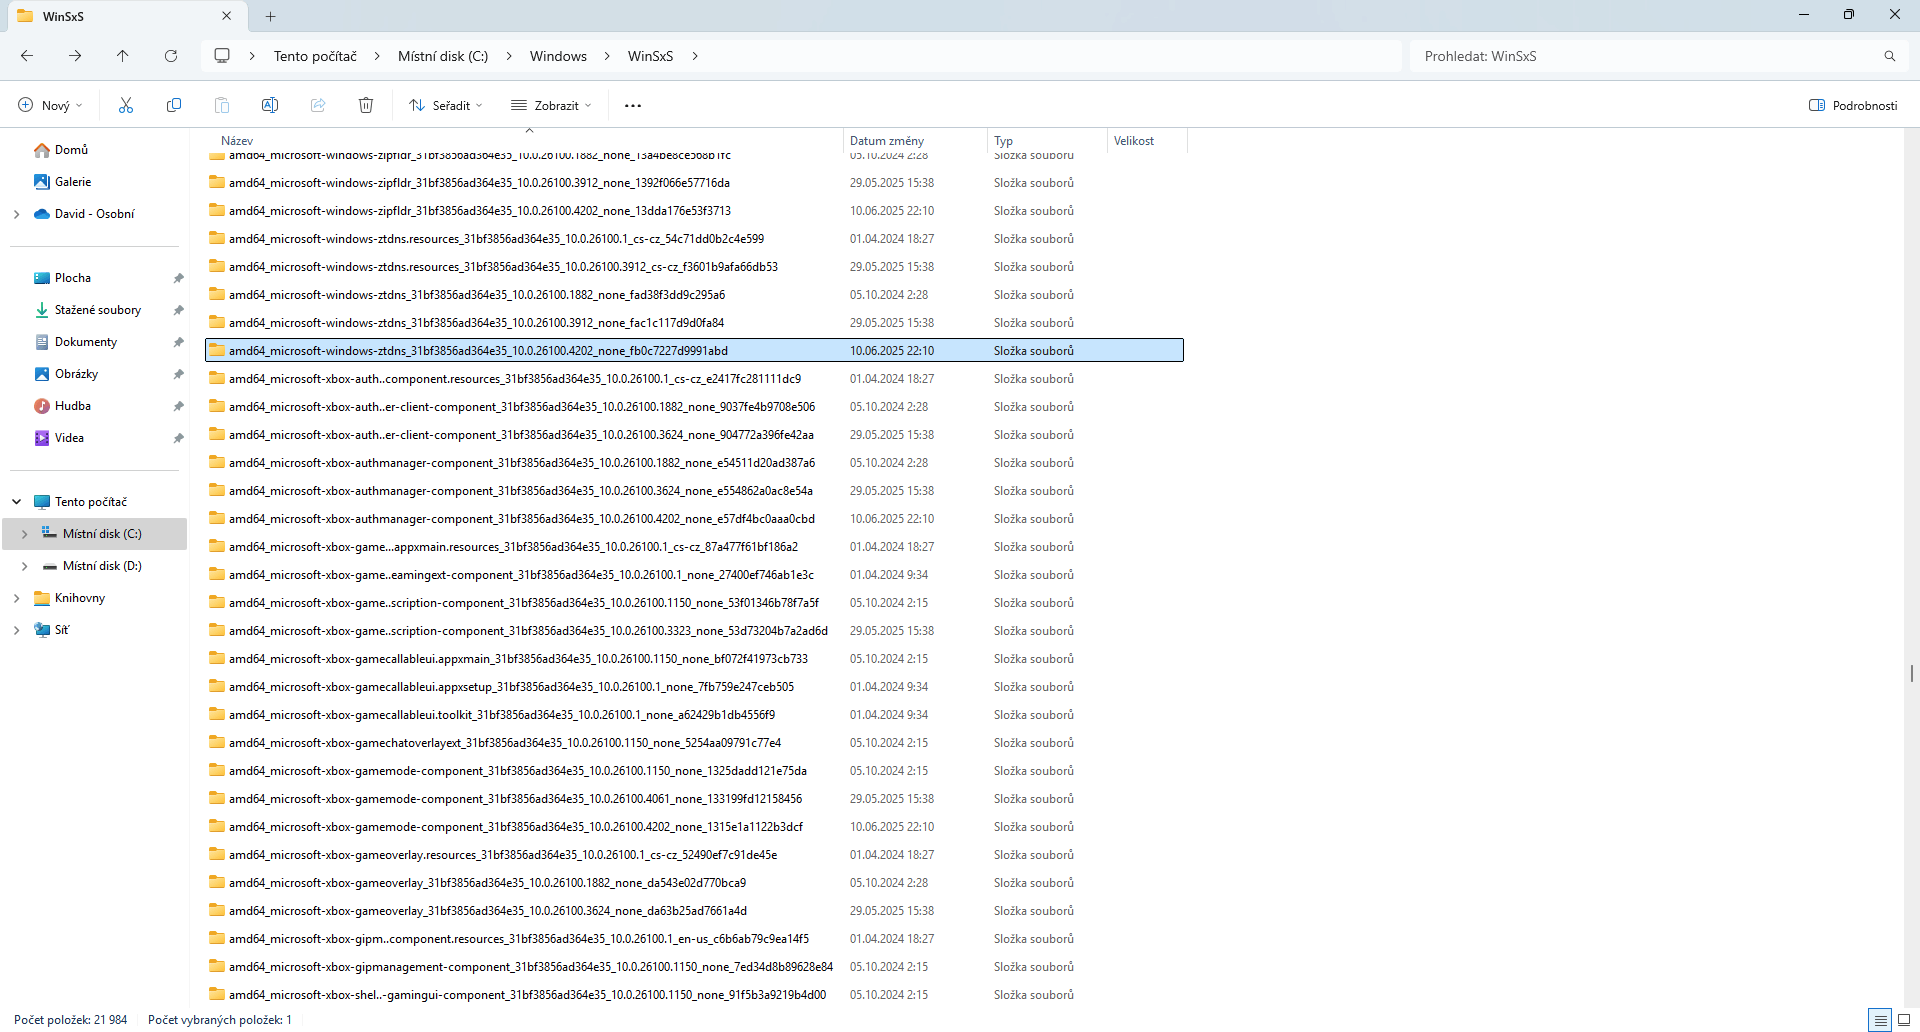Click the Rename icon
Image resolution: width=1920 pixels, height=1032 pixels.
pyautogui.click(x=270, y=105)
